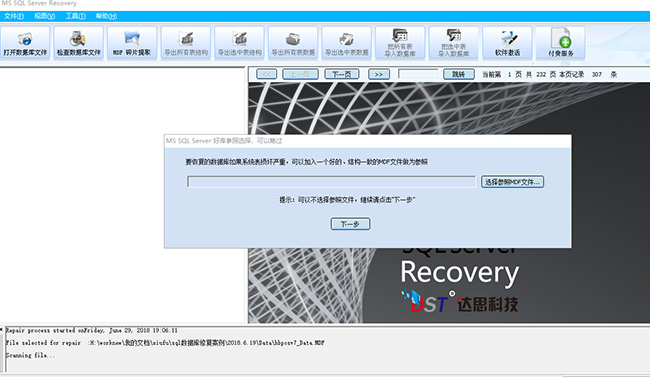The image size is (650, 377).
Task: Click the export all table data icon
Action: (x=293, y=43)
